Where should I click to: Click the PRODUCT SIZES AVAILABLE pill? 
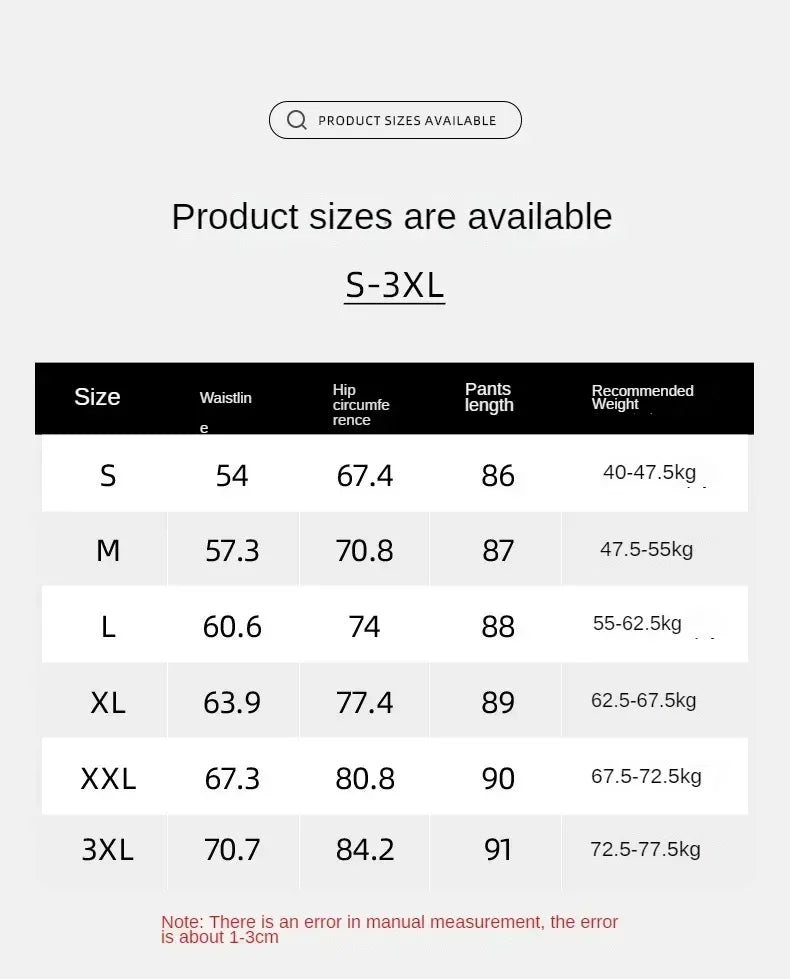coord(395,120)
